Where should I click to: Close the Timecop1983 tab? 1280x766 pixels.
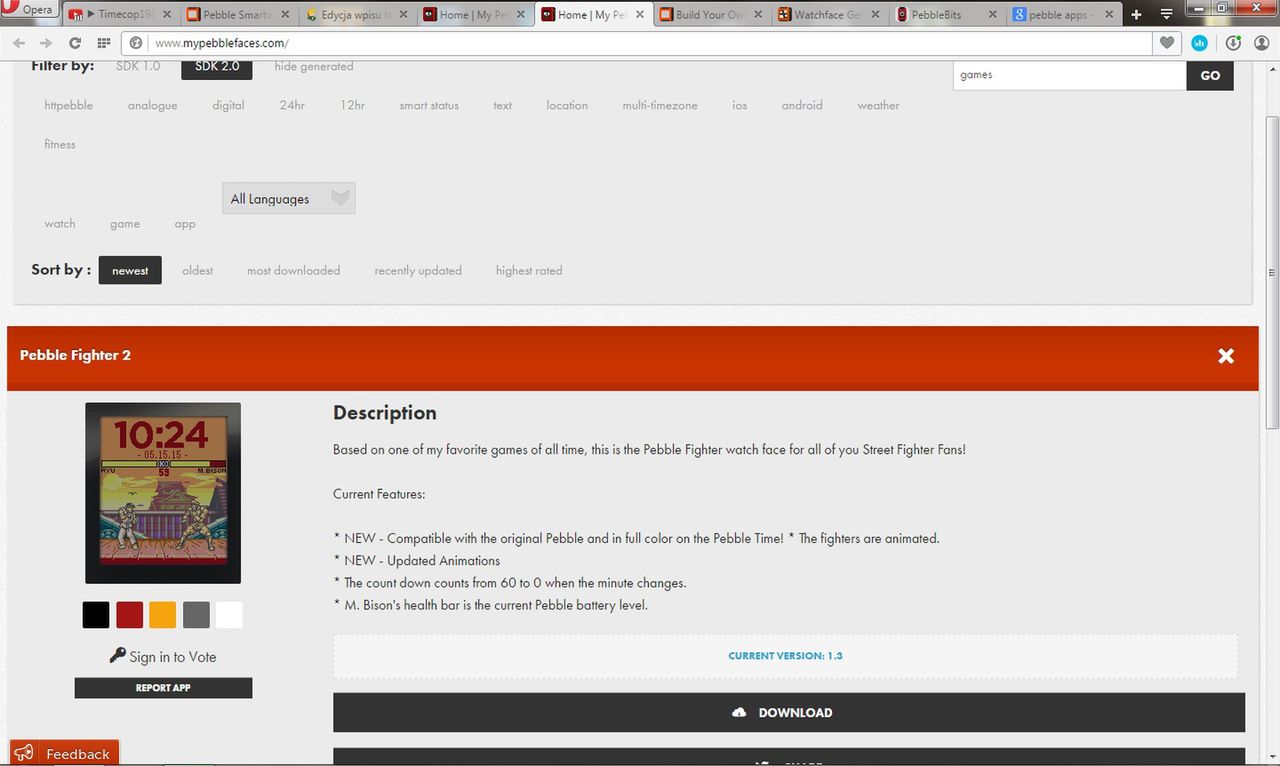click(x=165, y=15)
